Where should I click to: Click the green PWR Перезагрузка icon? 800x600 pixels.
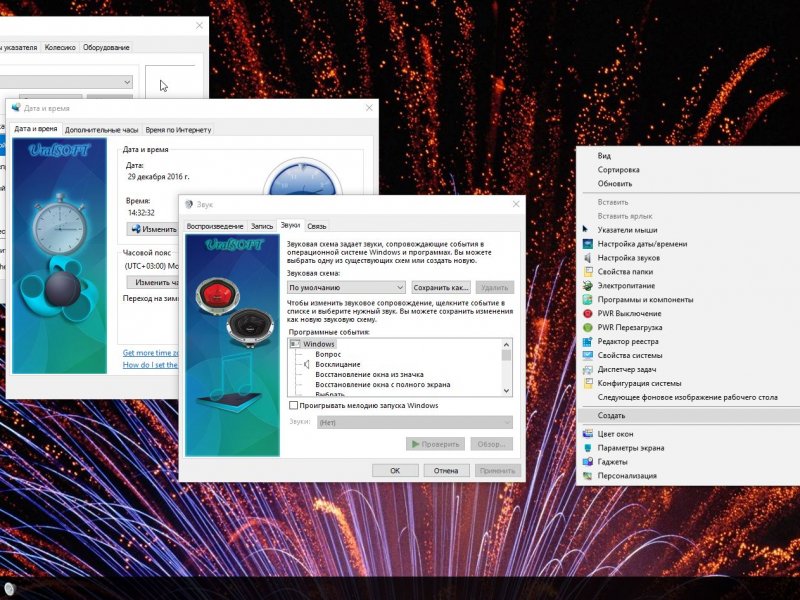(x=588, y=328)
